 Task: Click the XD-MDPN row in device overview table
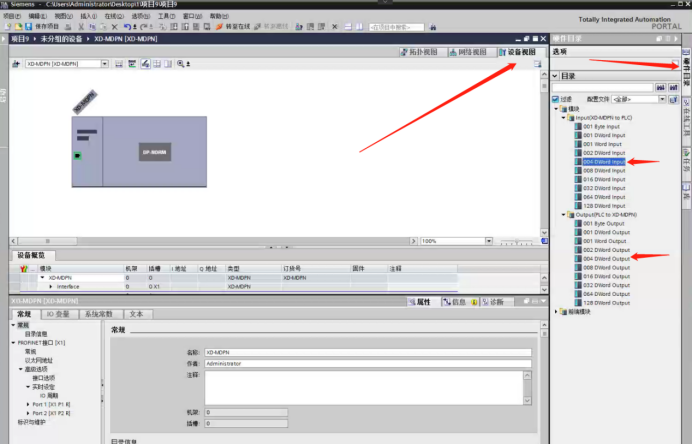coord(234,278)
